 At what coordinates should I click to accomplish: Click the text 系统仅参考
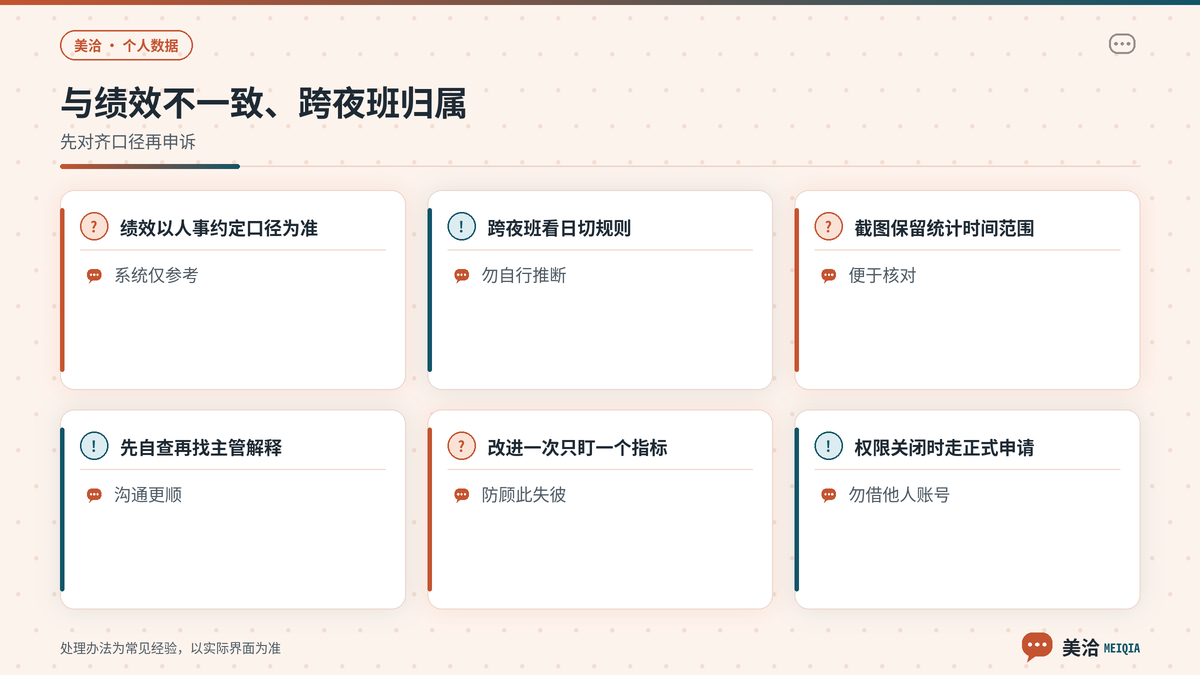click(156, 276)
